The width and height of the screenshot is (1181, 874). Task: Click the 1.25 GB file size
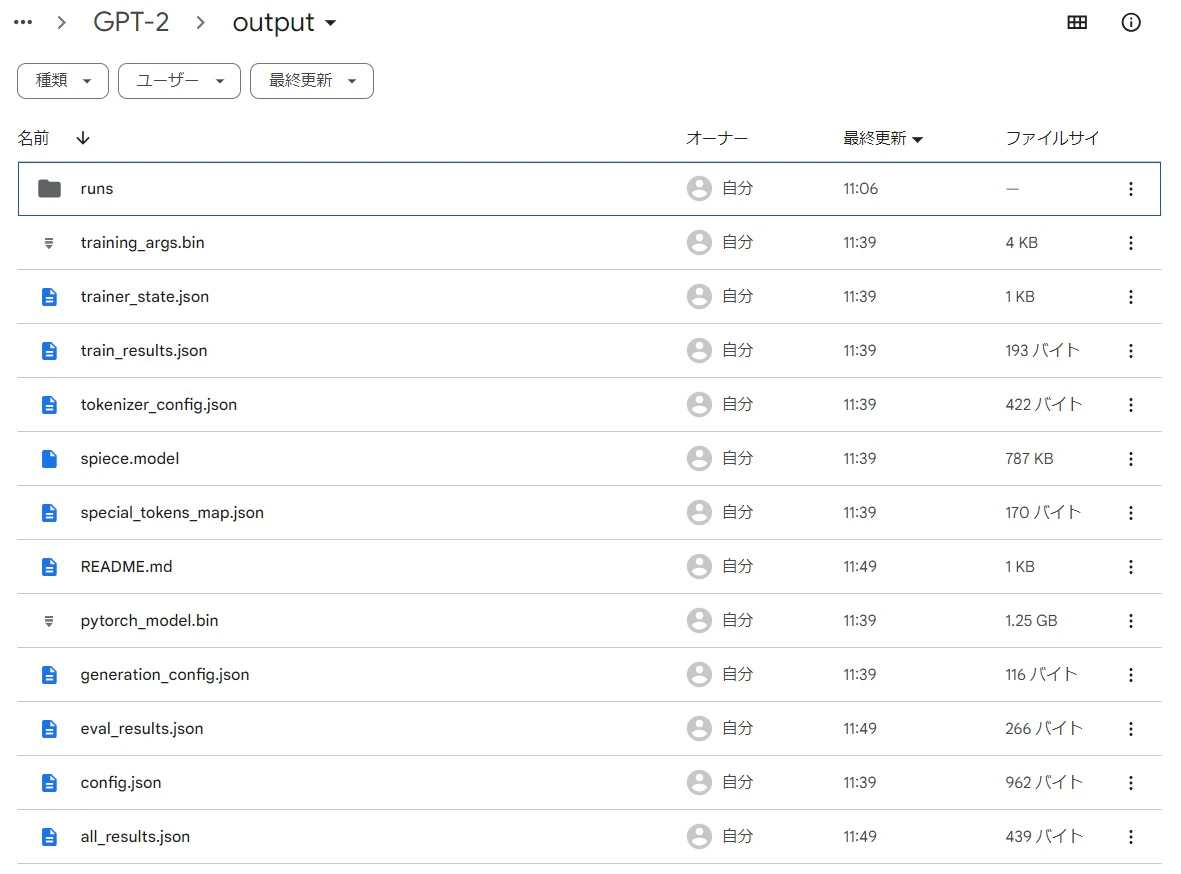[x=1031, y=621]
